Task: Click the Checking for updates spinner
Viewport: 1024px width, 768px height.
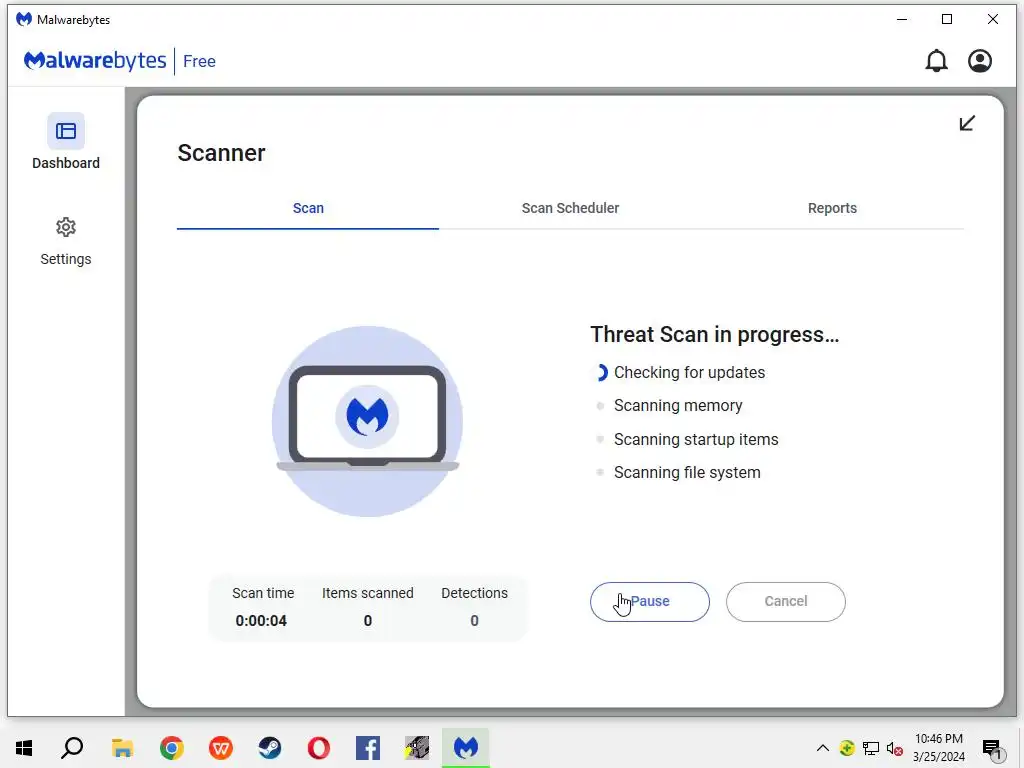Action: [601, 372]
